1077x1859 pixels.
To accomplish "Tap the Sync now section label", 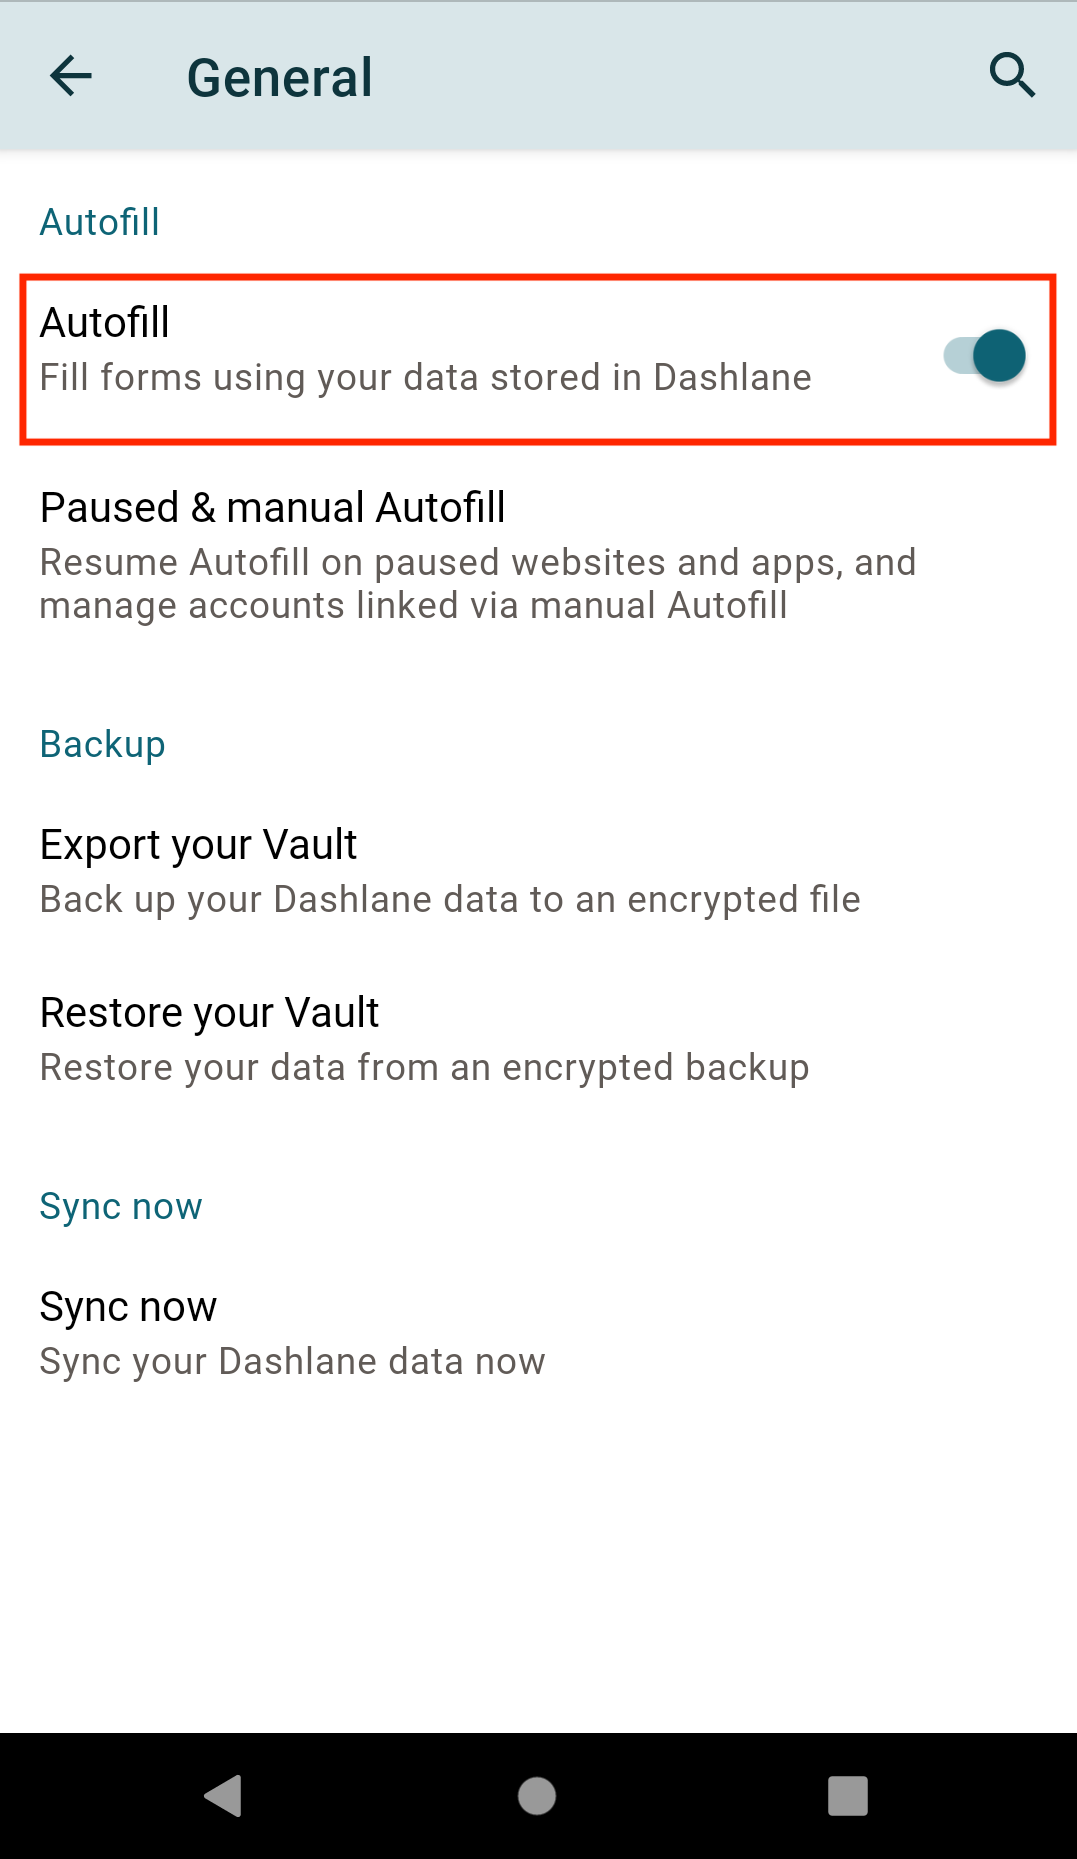I will click(x=120, y=1206).
